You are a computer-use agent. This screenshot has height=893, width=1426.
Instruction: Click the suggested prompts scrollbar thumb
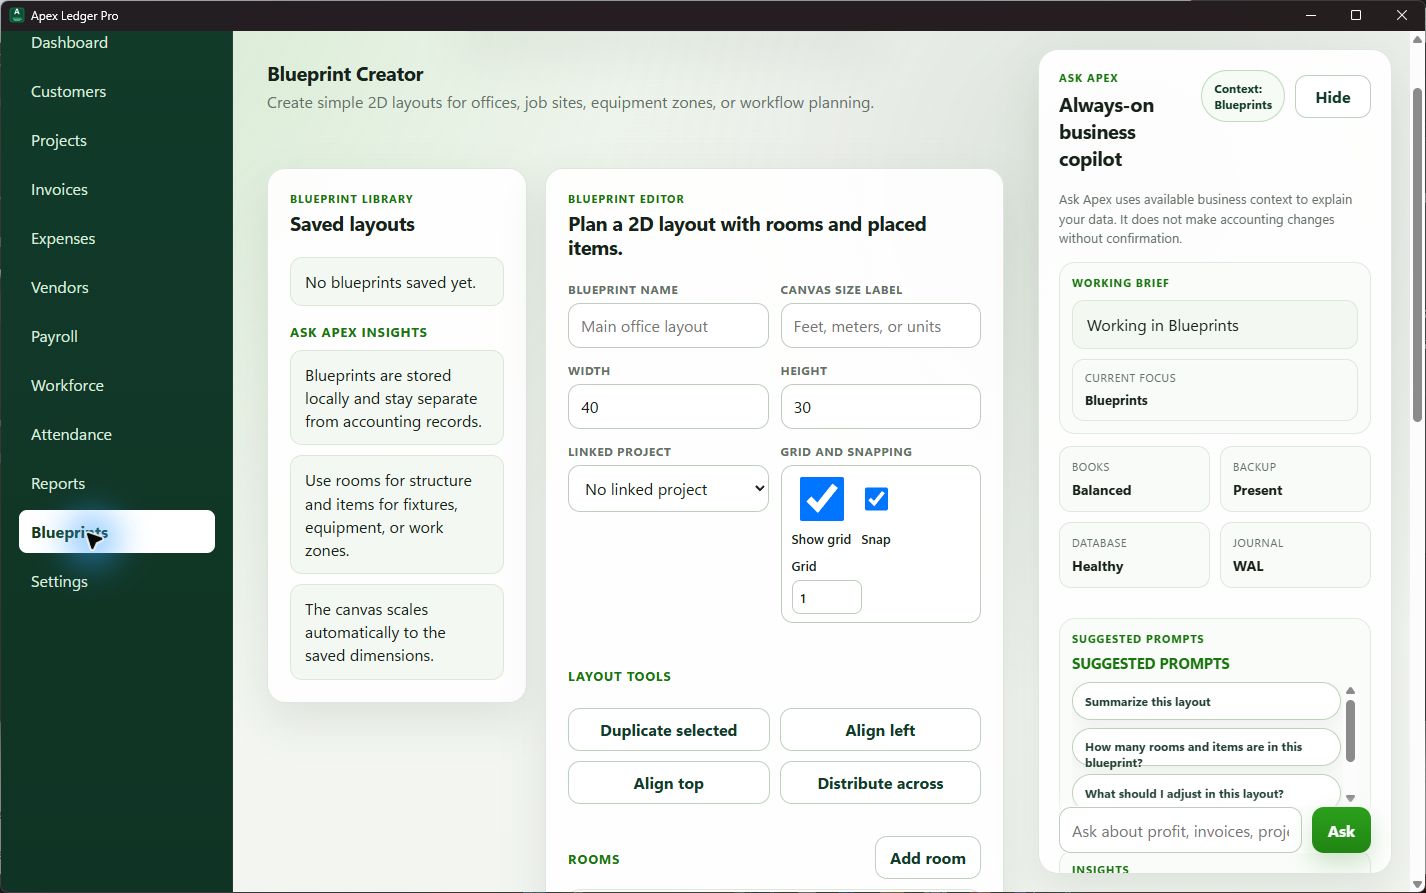click(x=1350, y=730)
